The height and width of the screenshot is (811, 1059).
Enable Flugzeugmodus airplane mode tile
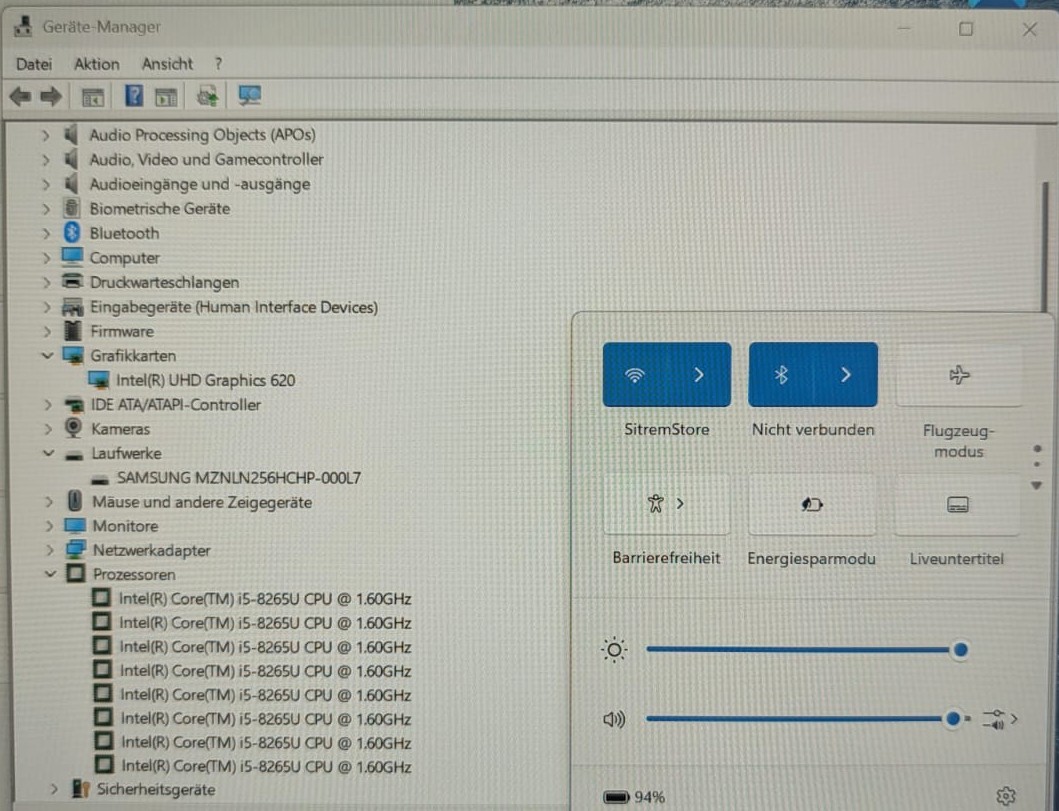[958, 375]
